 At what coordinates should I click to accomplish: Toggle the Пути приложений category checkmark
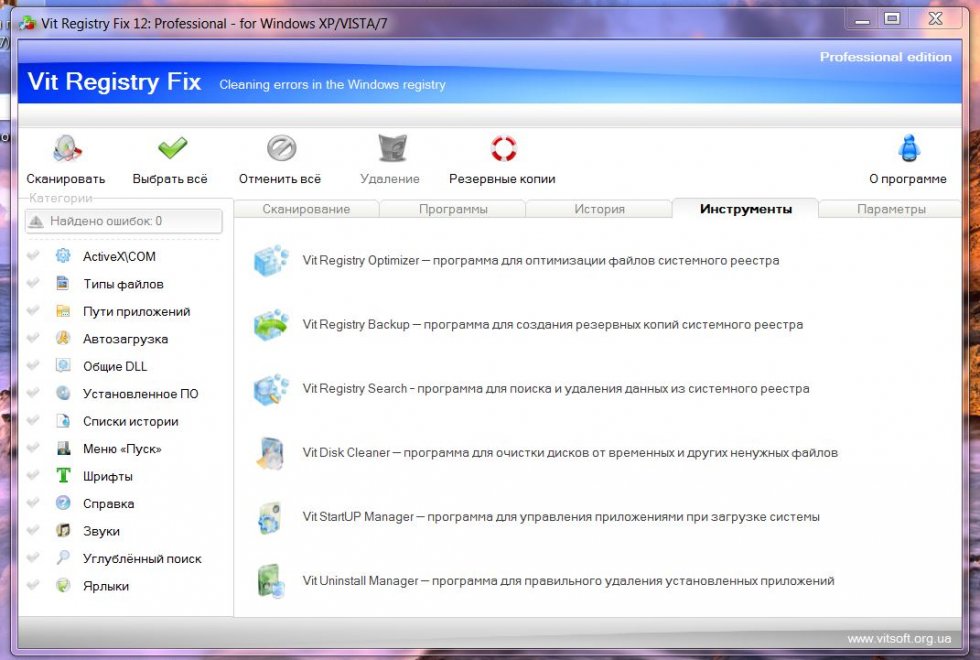click(x=33, y=310)
